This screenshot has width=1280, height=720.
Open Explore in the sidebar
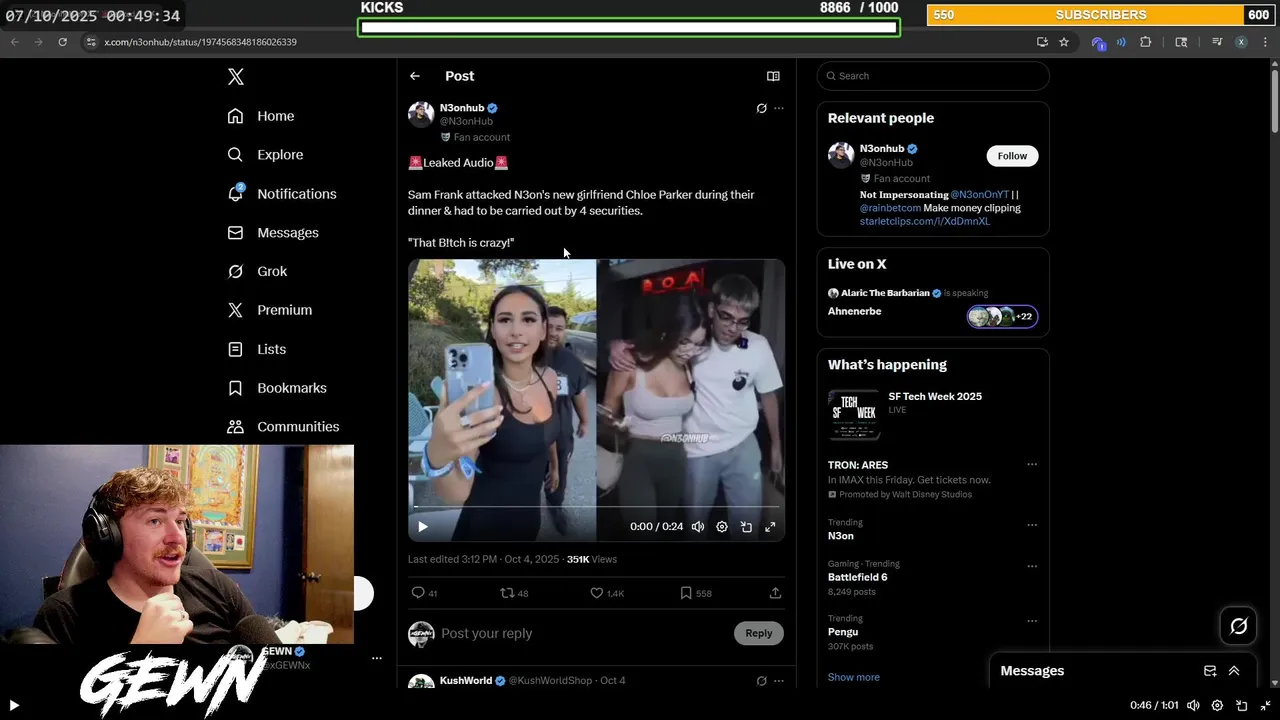[x=265, y=155]
